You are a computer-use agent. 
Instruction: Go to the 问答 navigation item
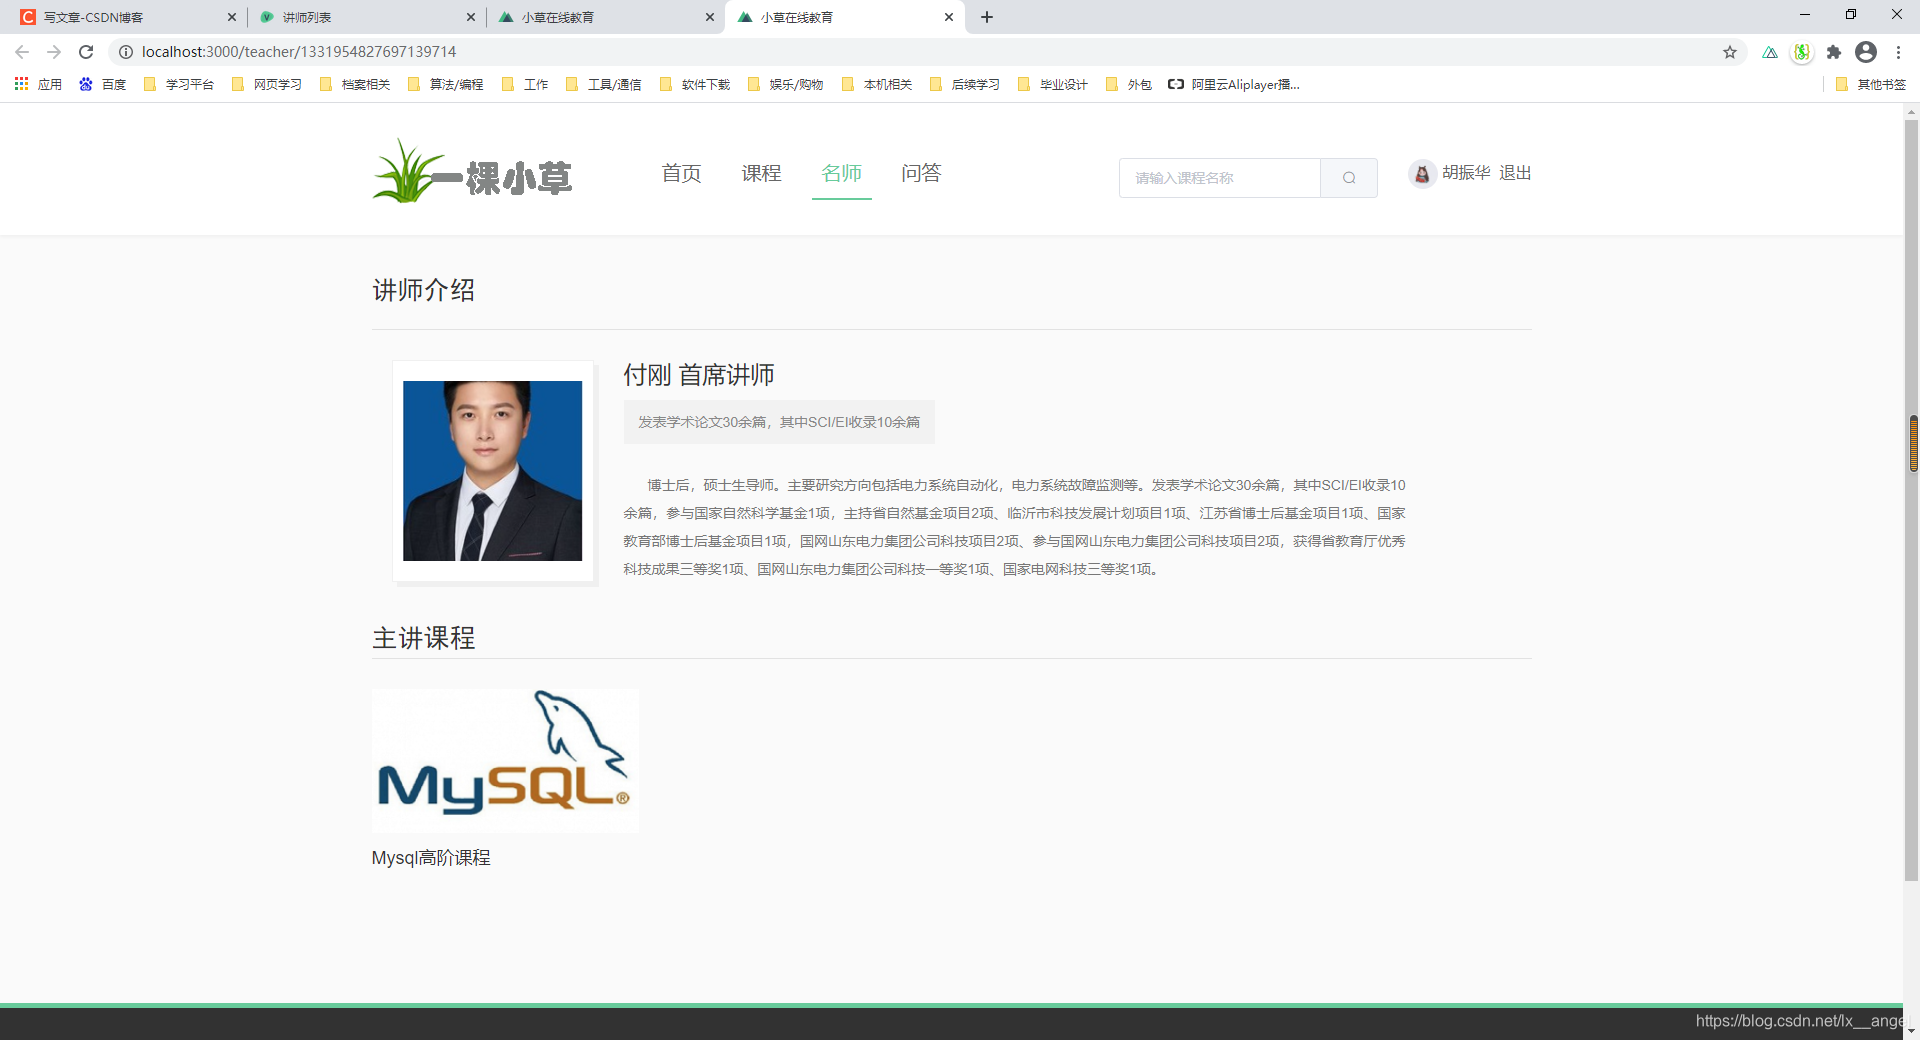pos(922,173)
